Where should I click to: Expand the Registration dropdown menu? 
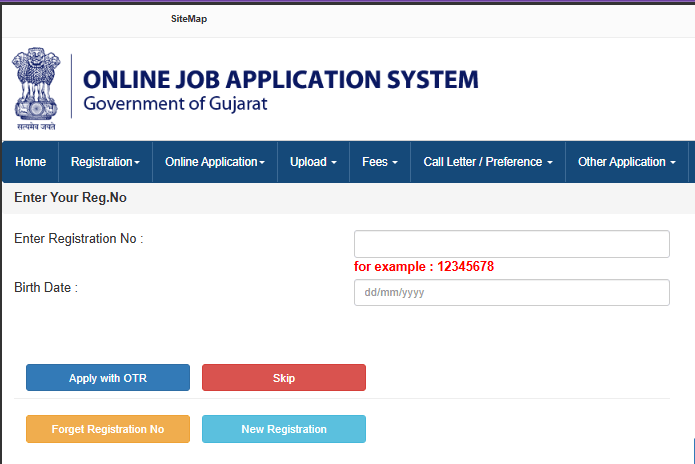coord(105,162)
